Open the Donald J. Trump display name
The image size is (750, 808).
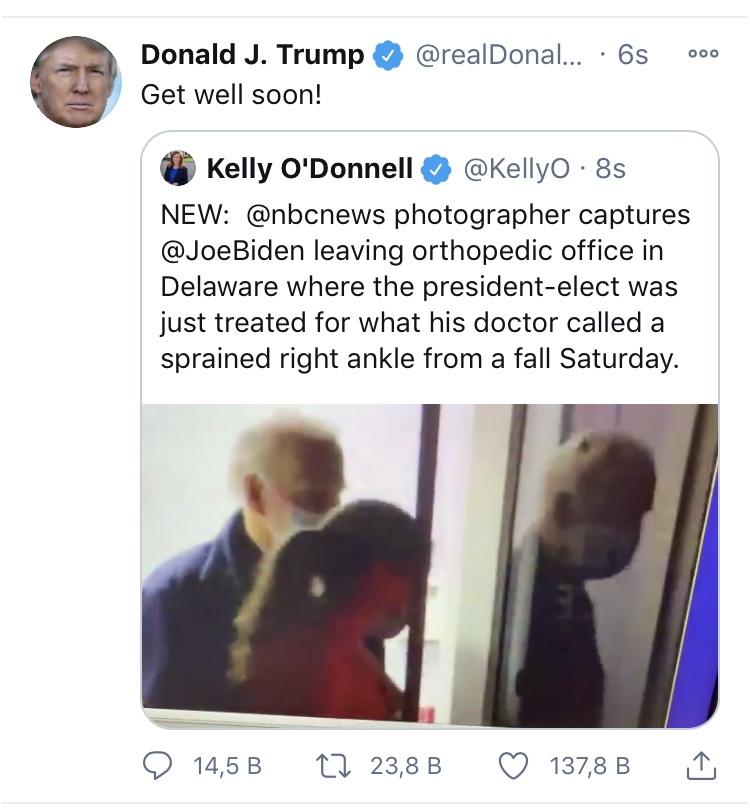point(253,55)
